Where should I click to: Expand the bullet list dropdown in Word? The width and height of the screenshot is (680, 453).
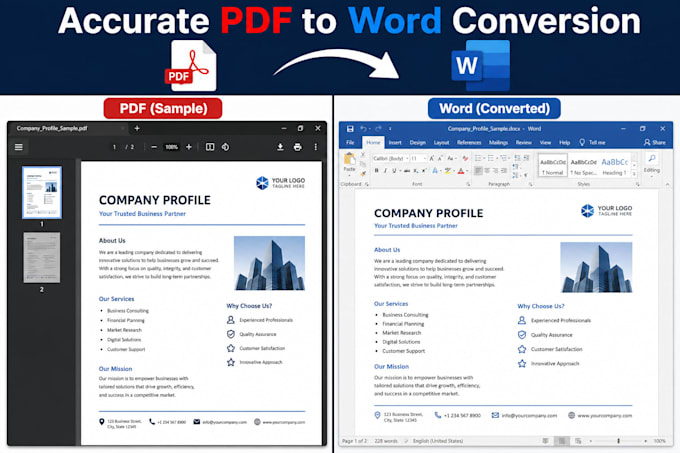pos(484,158)
